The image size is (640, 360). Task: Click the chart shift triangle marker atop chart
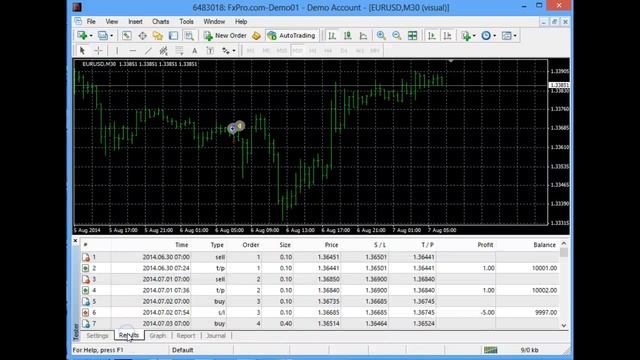click(x=451, y=61)
